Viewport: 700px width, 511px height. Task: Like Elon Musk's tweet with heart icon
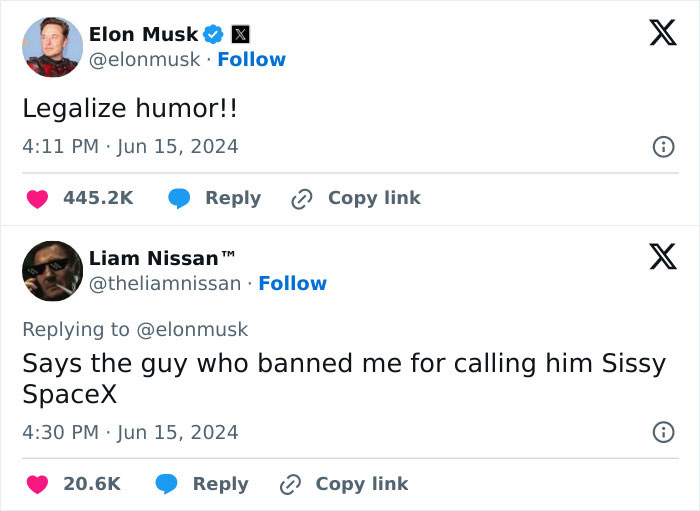click(38, 199)
